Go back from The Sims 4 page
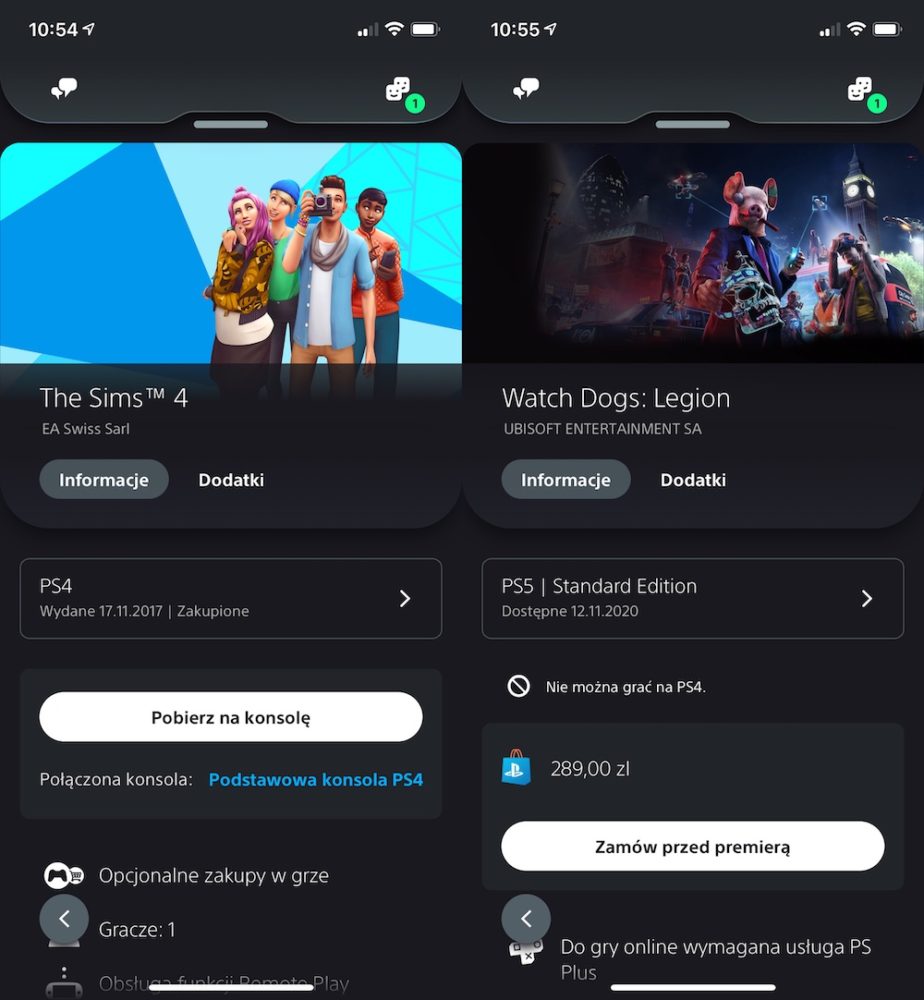 pos(64,919)
